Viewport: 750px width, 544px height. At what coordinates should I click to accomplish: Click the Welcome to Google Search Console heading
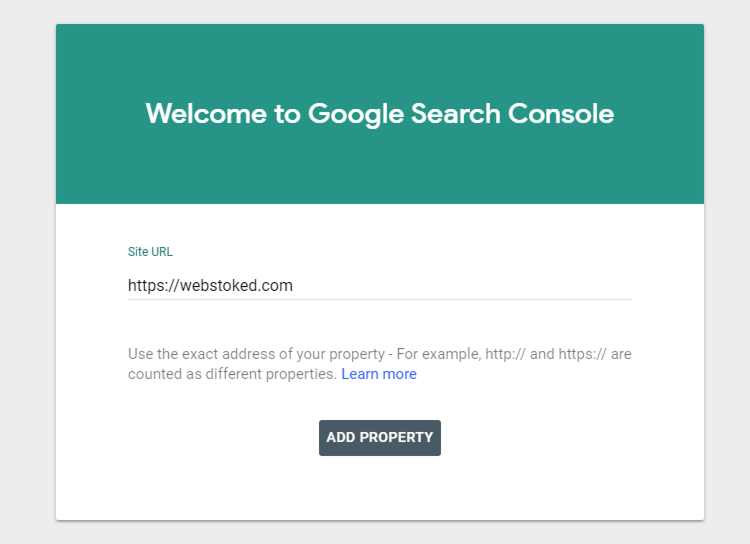pos(380,114)
